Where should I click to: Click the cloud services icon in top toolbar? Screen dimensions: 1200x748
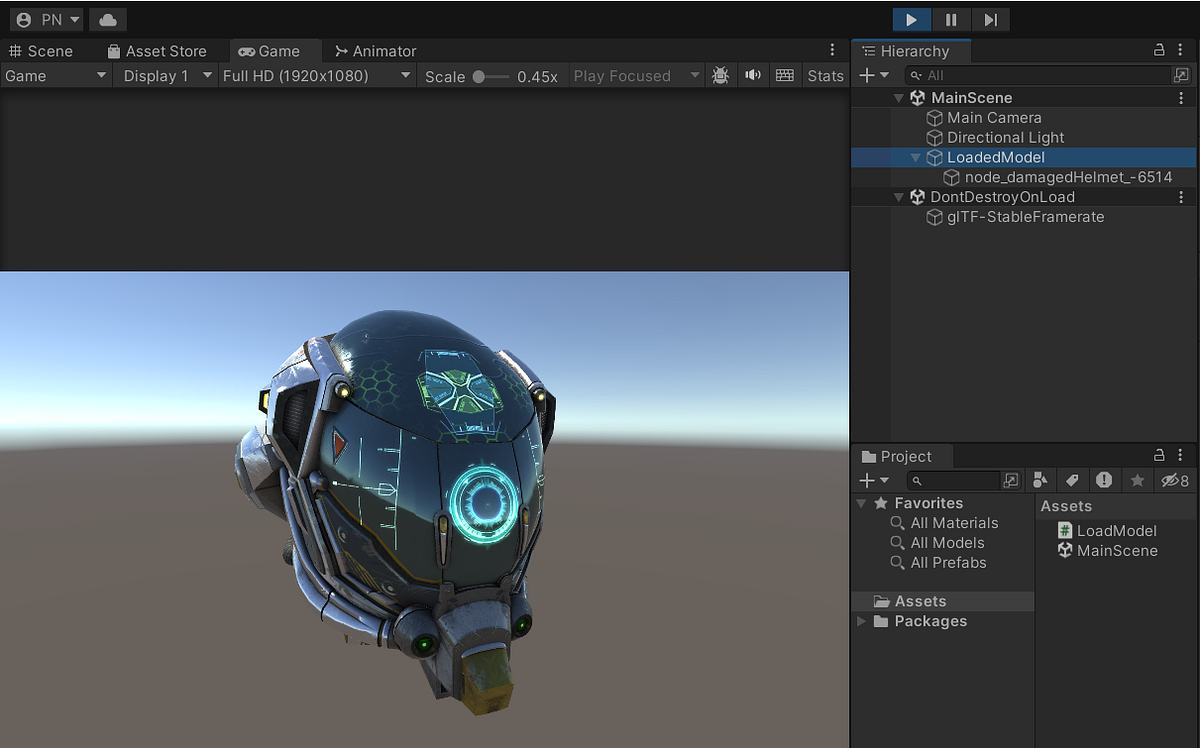coord(107,18)
